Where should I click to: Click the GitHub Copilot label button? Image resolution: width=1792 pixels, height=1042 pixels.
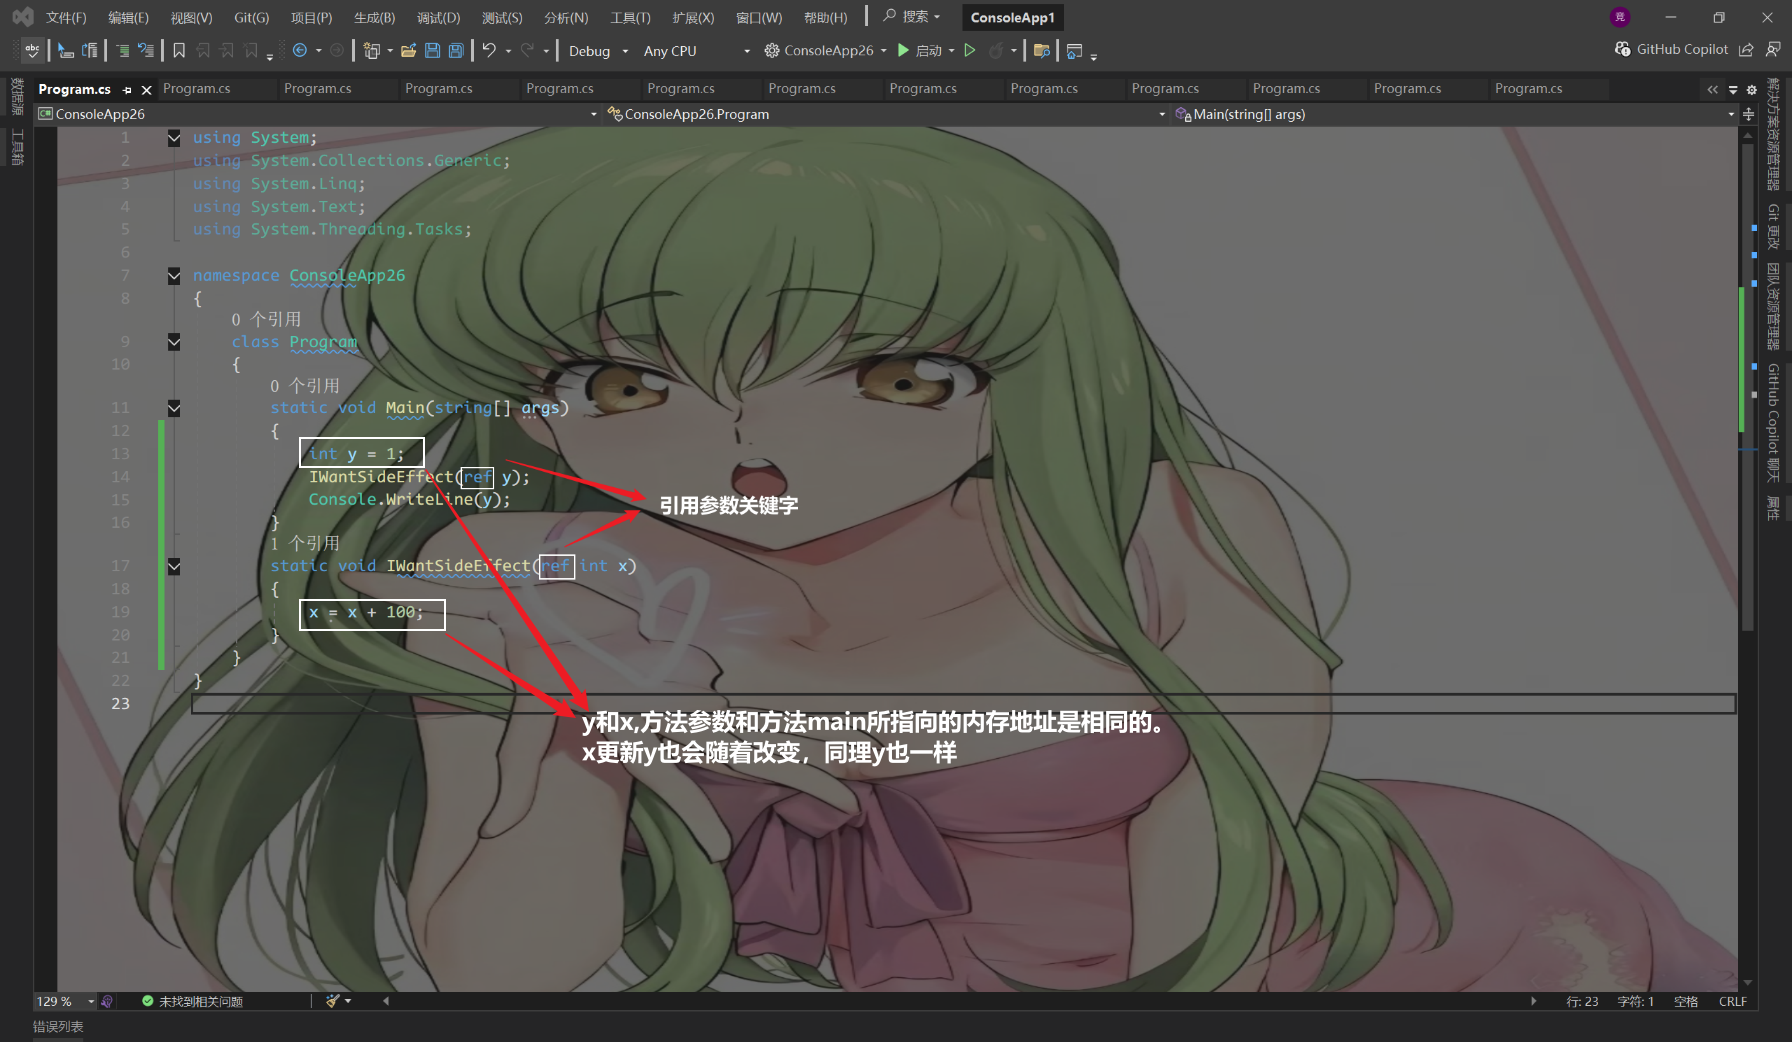pos(1682,49)
